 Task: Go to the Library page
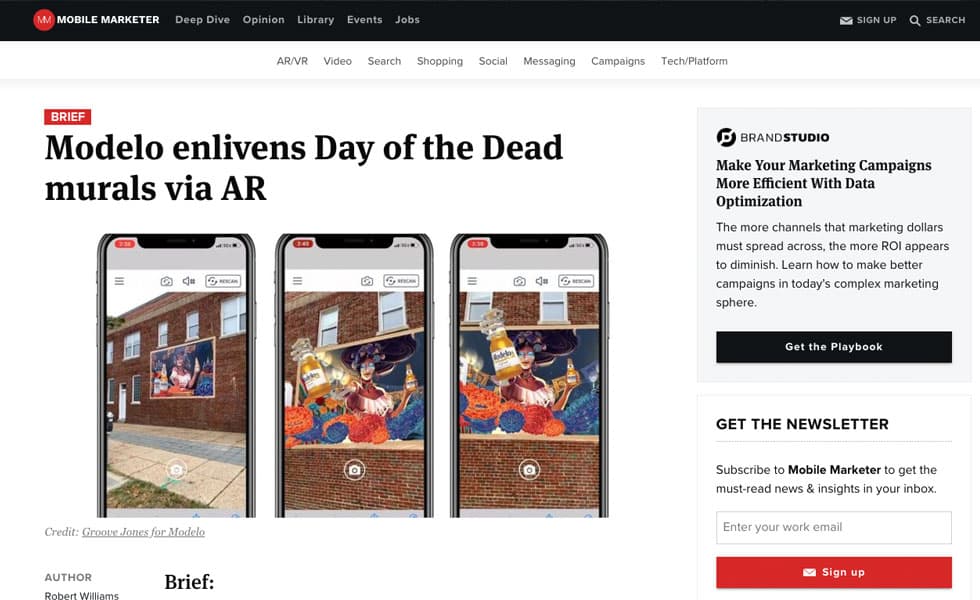[x=316, y=20]
